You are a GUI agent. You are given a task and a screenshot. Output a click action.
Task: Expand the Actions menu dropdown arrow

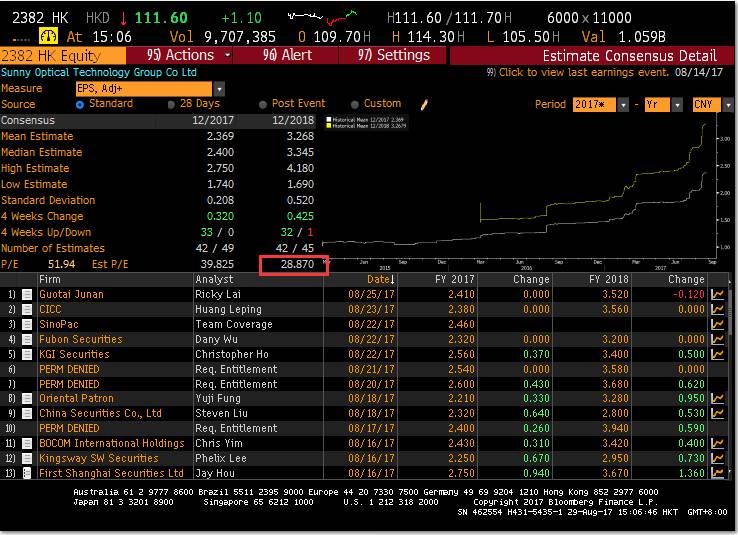[x=227, y=55]
